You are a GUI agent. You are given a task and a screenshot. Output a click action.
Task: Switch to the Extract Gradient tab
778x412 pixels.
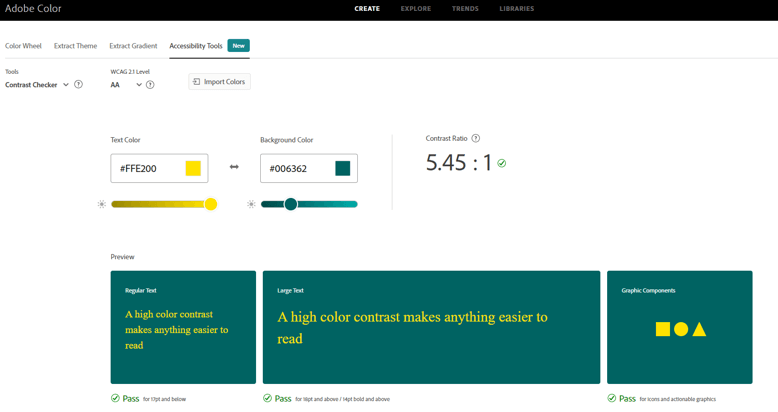click(x=133, y=46)
